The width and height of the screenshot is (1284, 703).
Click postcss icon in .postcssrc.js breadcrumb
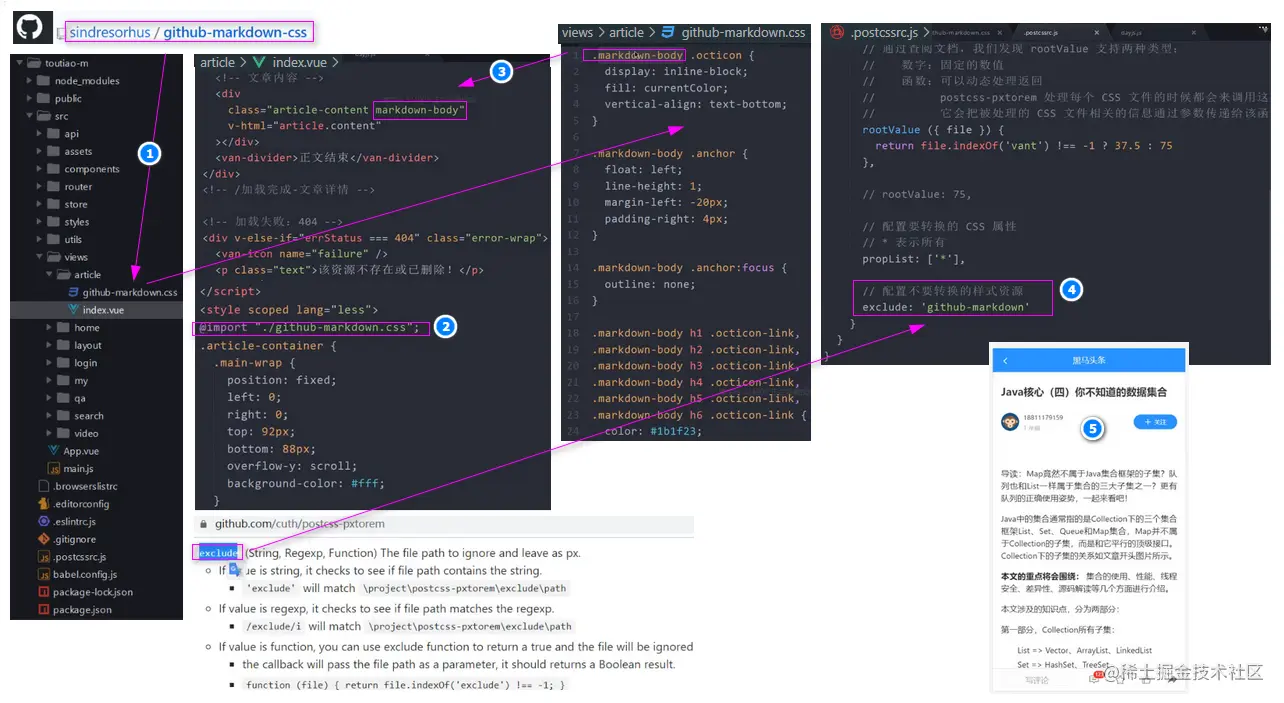point(837,32)
